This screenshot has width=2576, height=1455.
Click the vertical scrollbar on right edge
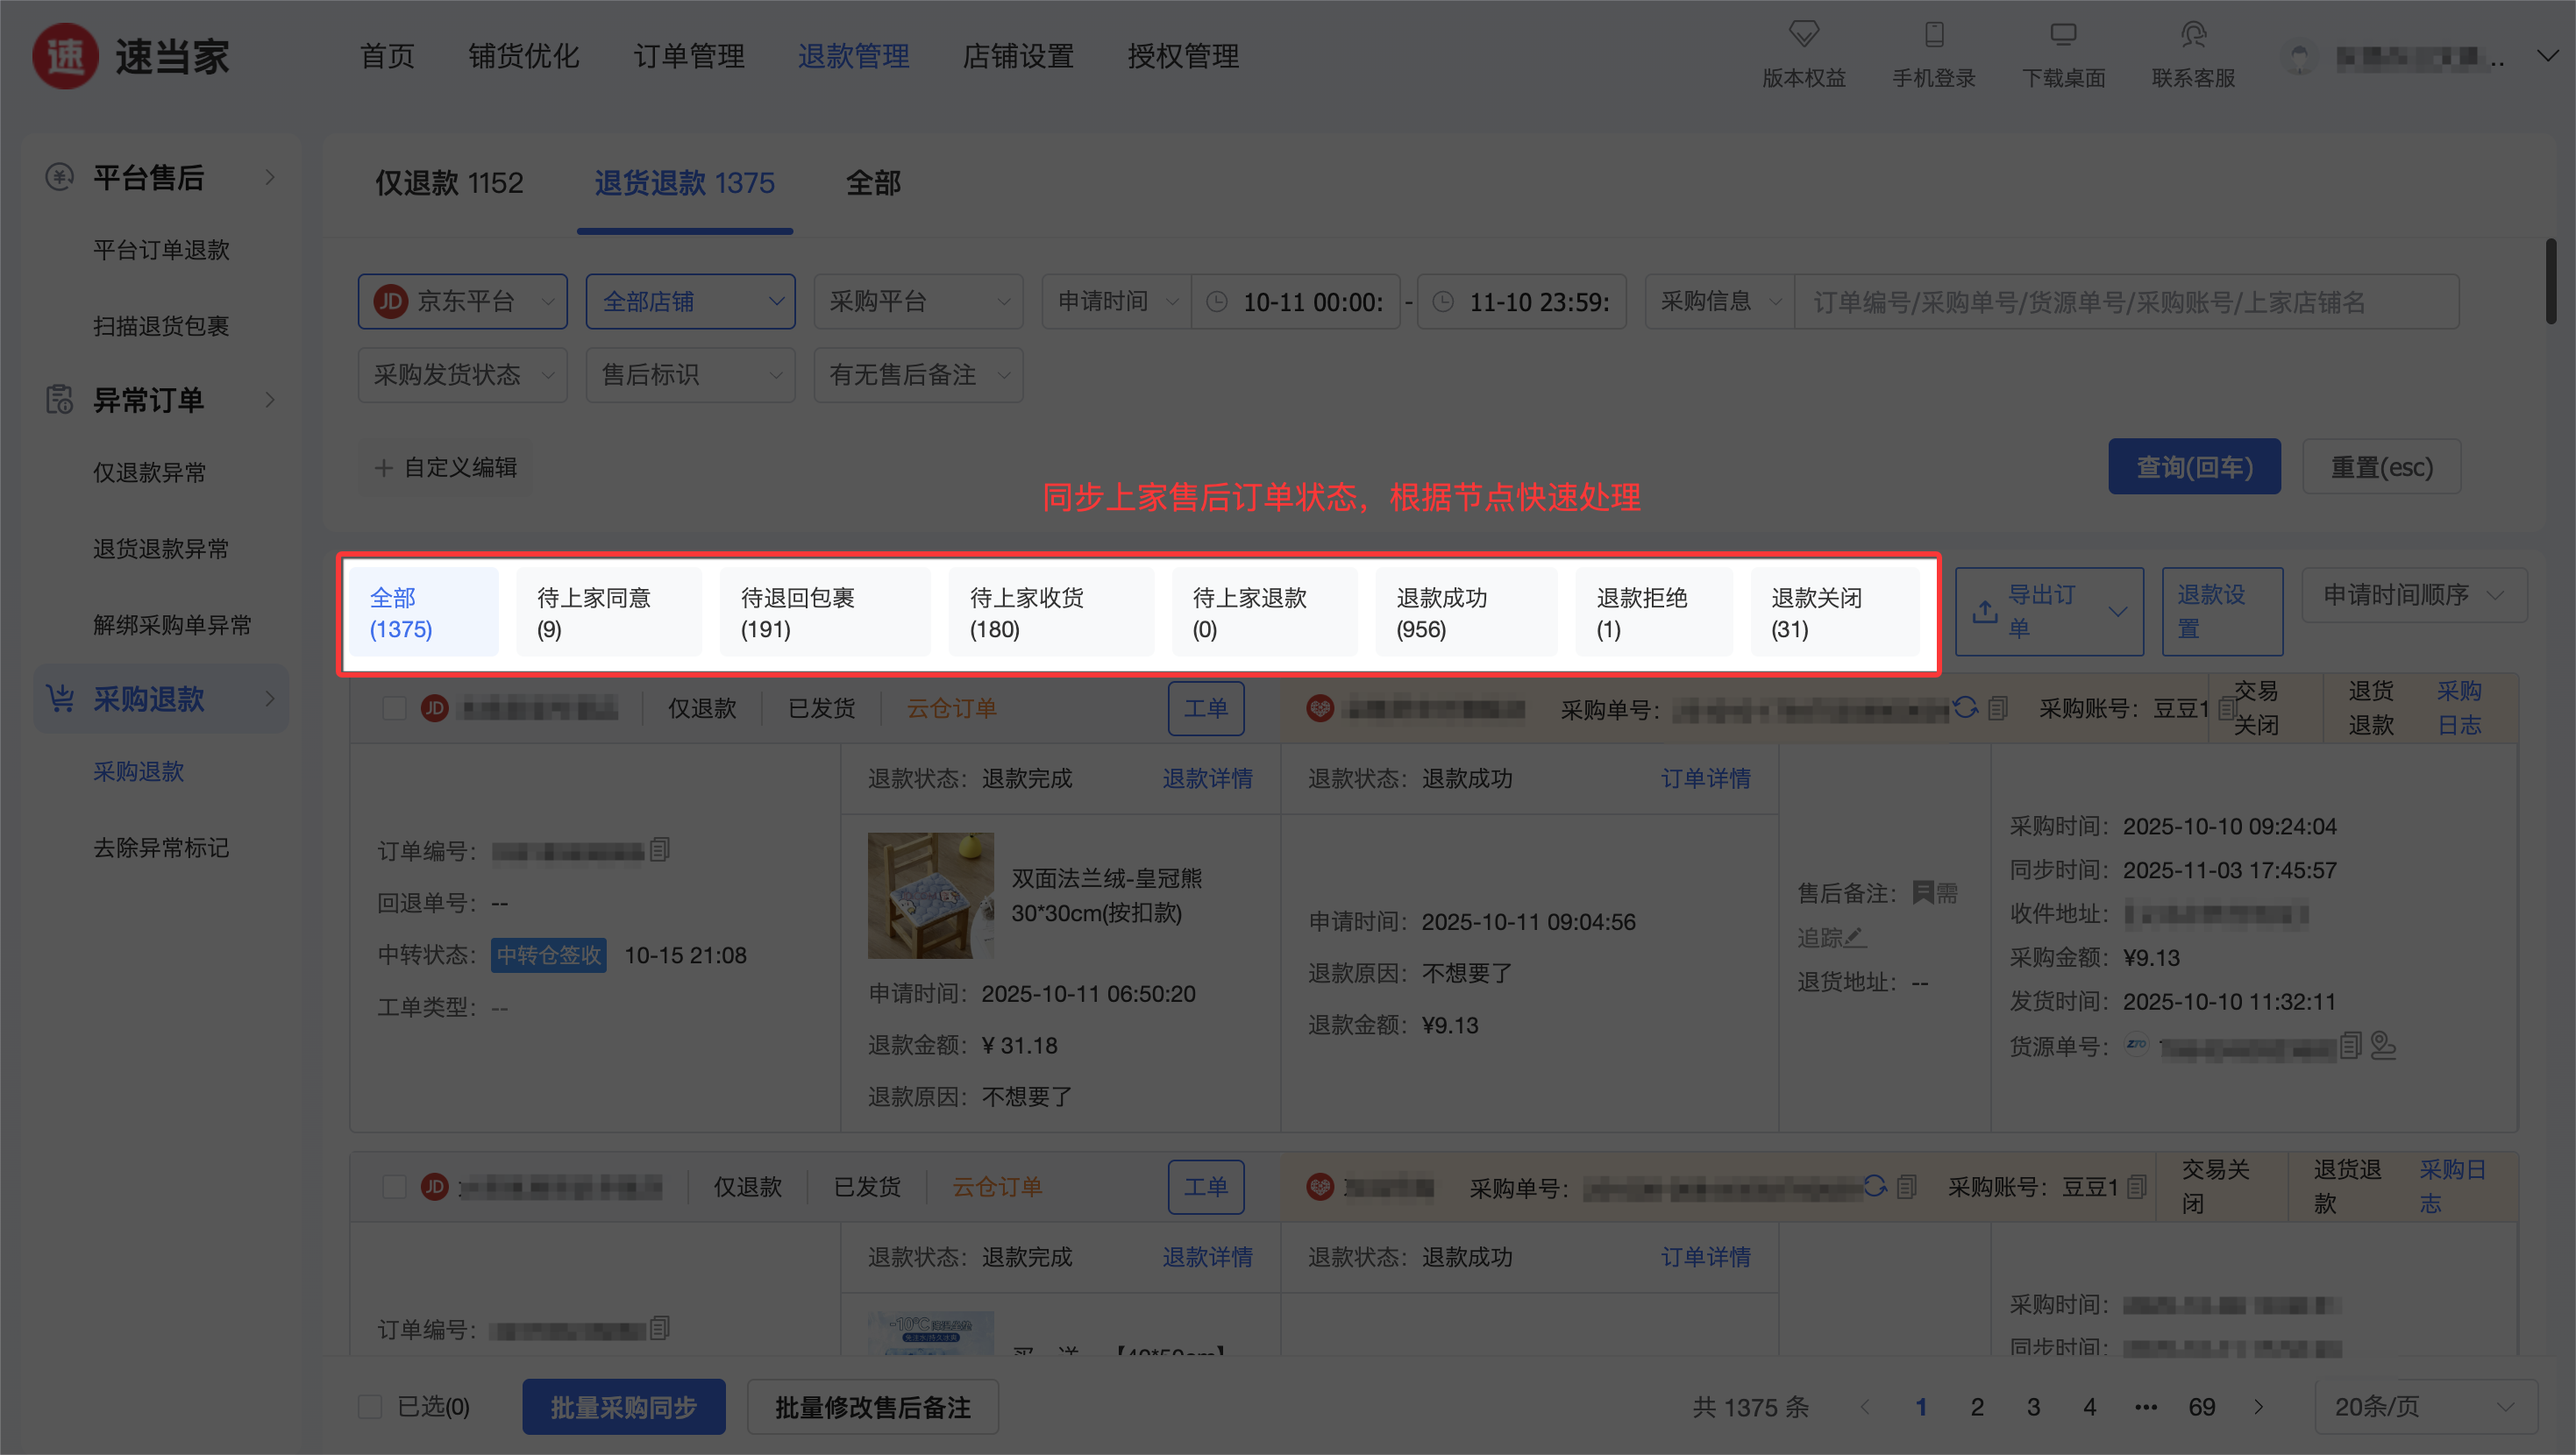(2551, 282)
